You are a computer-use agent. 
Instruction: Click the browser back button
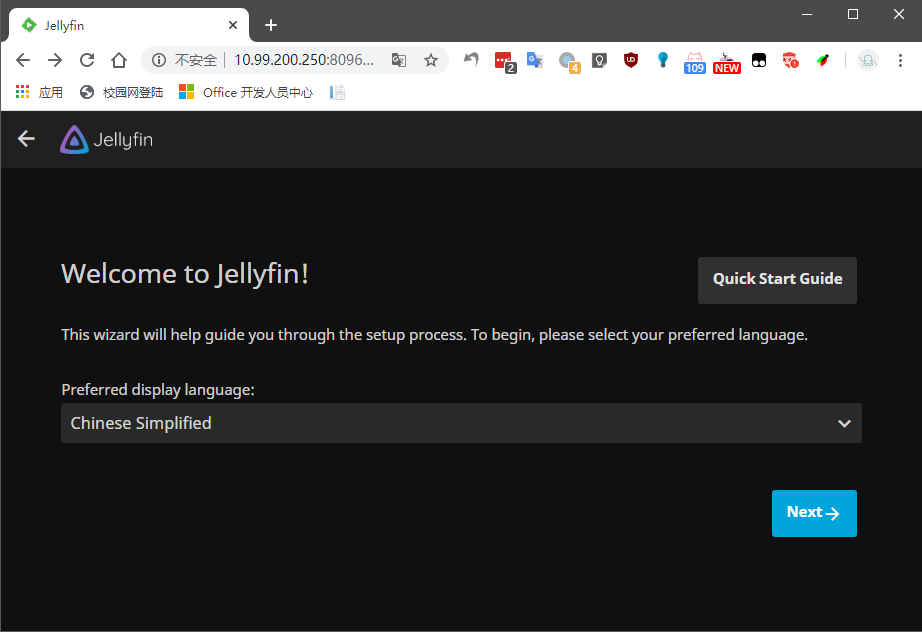pos(23,60)
